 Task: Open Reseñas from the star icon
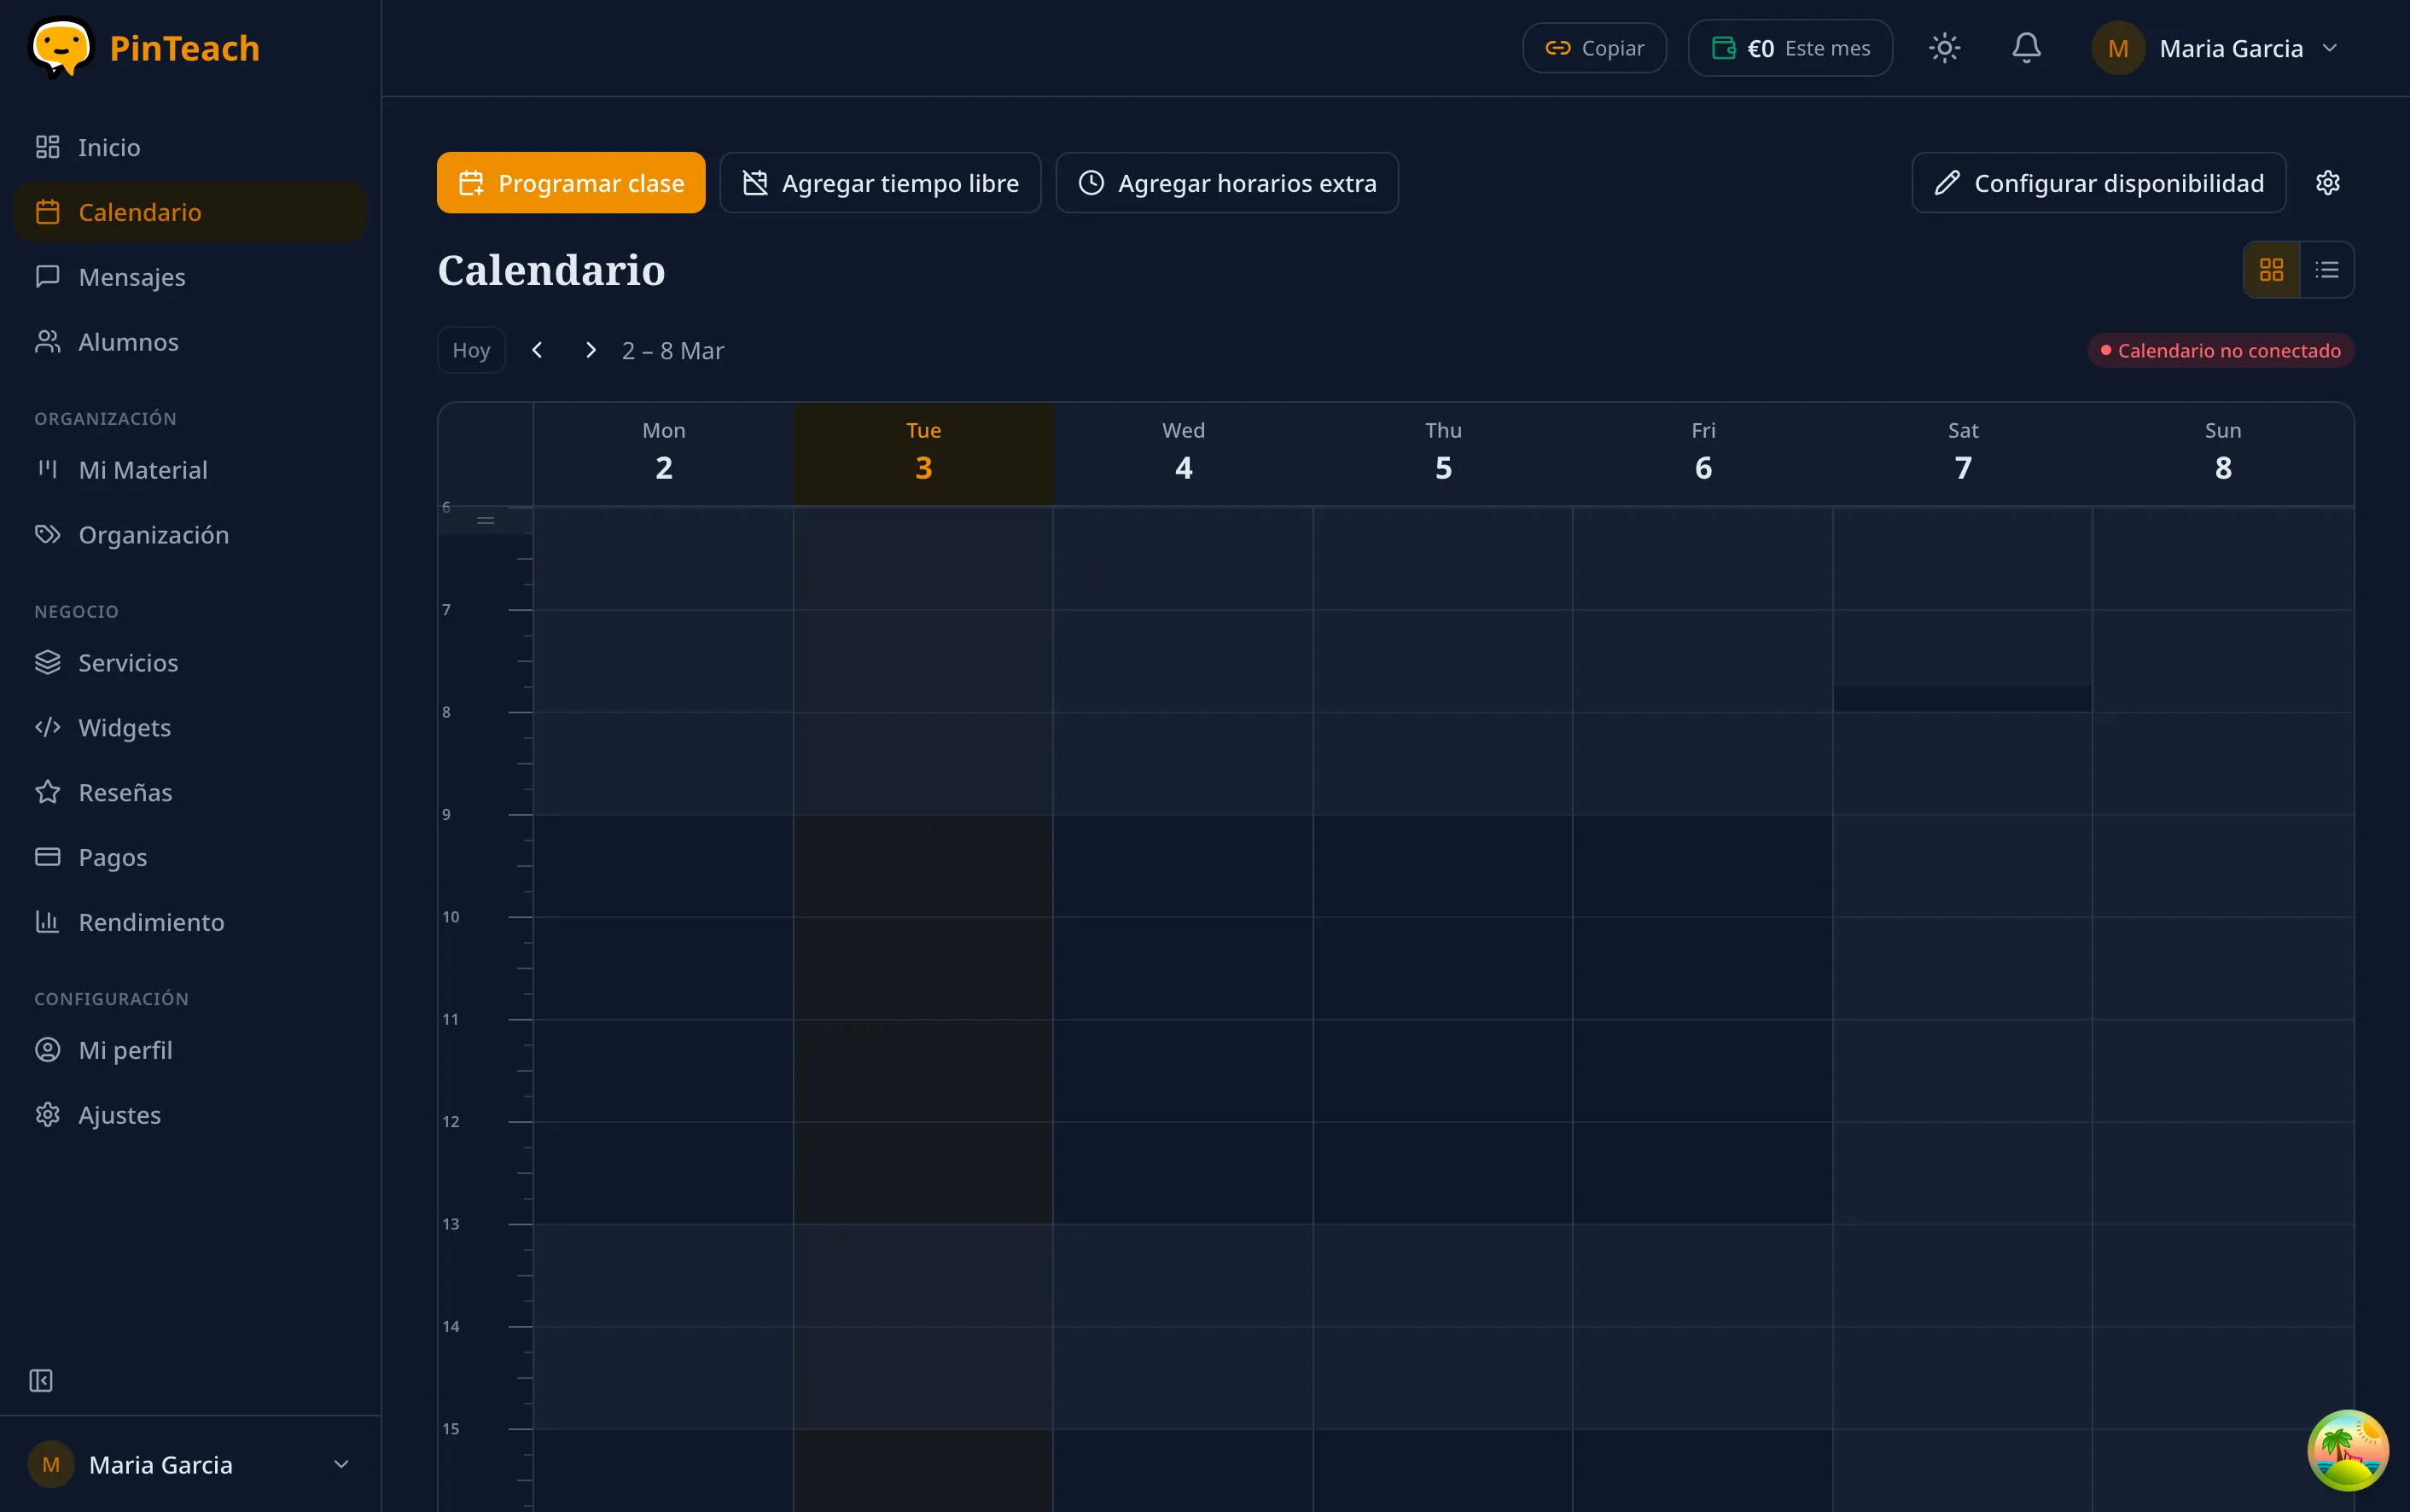coord(126,792)
